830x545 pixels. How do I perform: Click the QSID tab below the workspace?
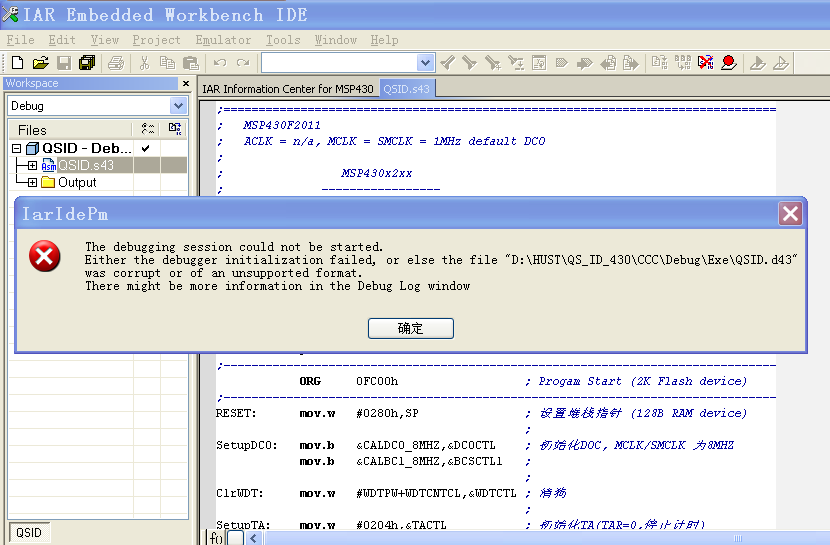(29, 532)
